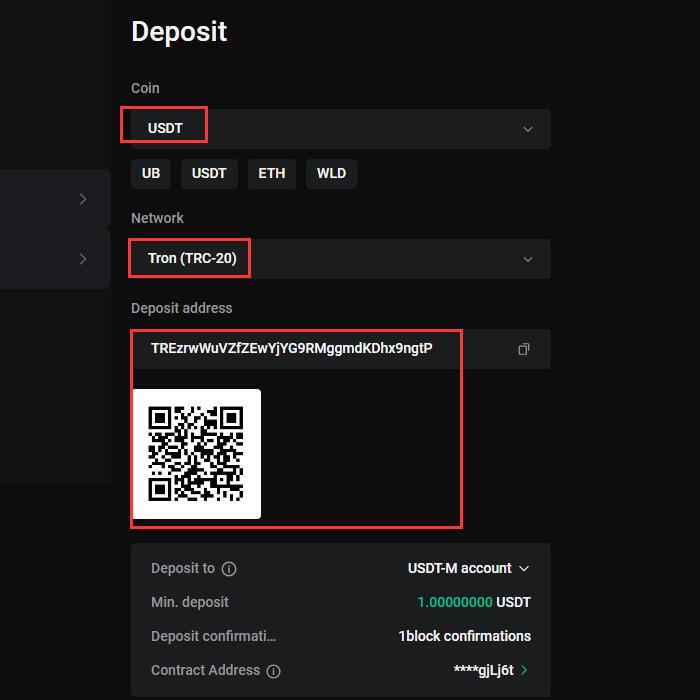This screenshot has width=700, height=700.
Task: Choose the USDT quick coin chip
Action: pyautogui.click(x=209, y=174)
